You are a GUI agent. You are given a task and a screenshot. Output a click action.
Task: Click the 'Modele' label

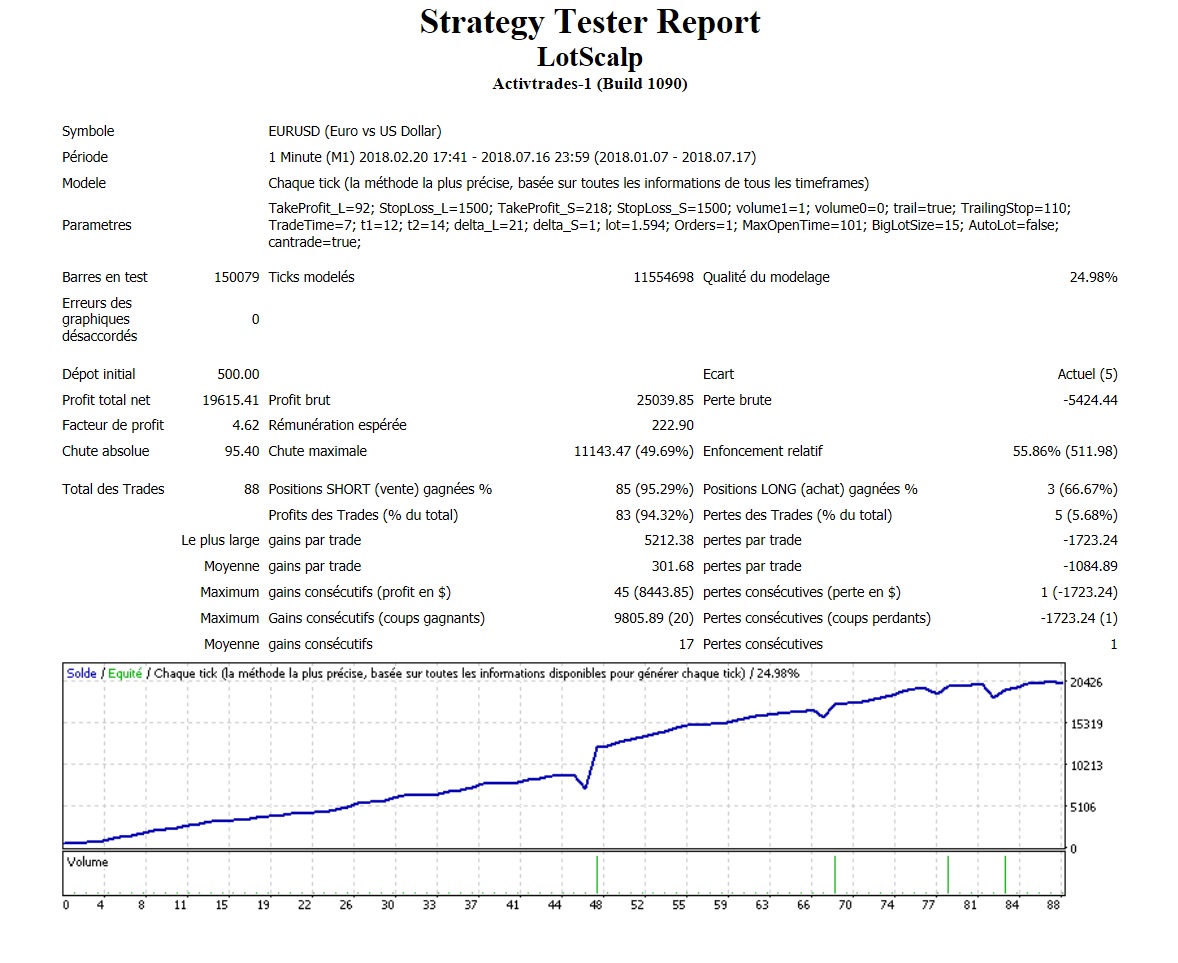click(x=83, y=183)
